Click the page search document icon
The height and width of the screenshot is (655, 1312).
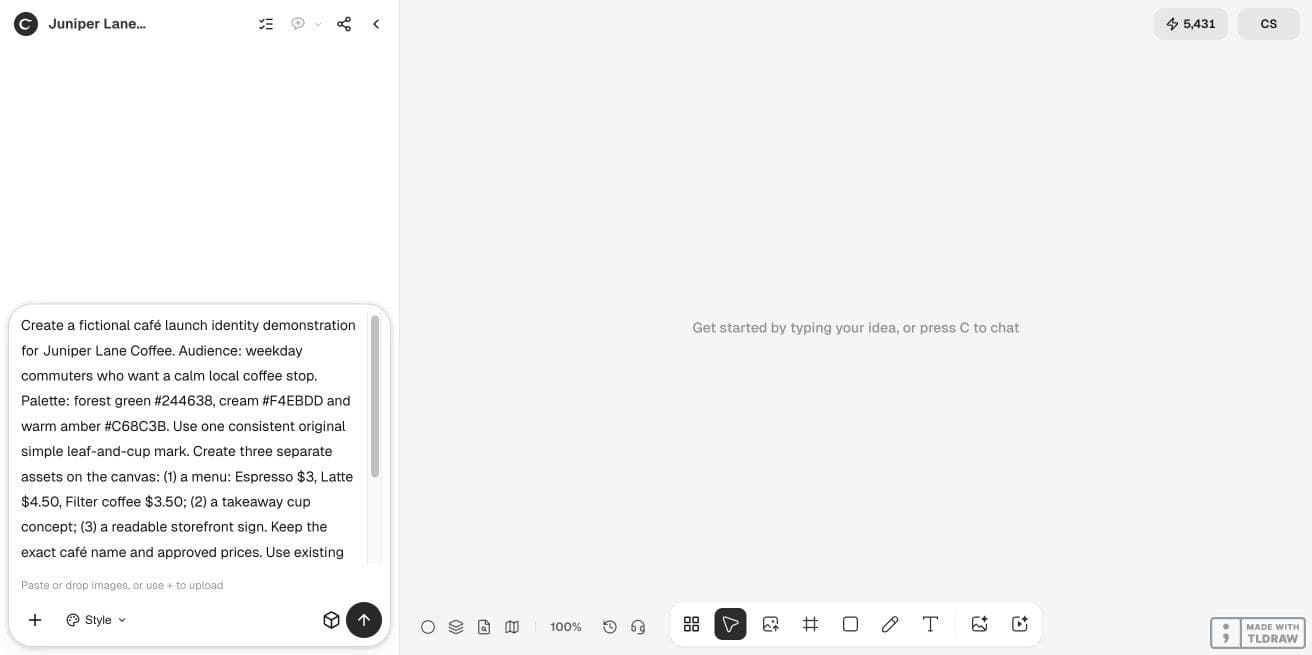(484, 627)
